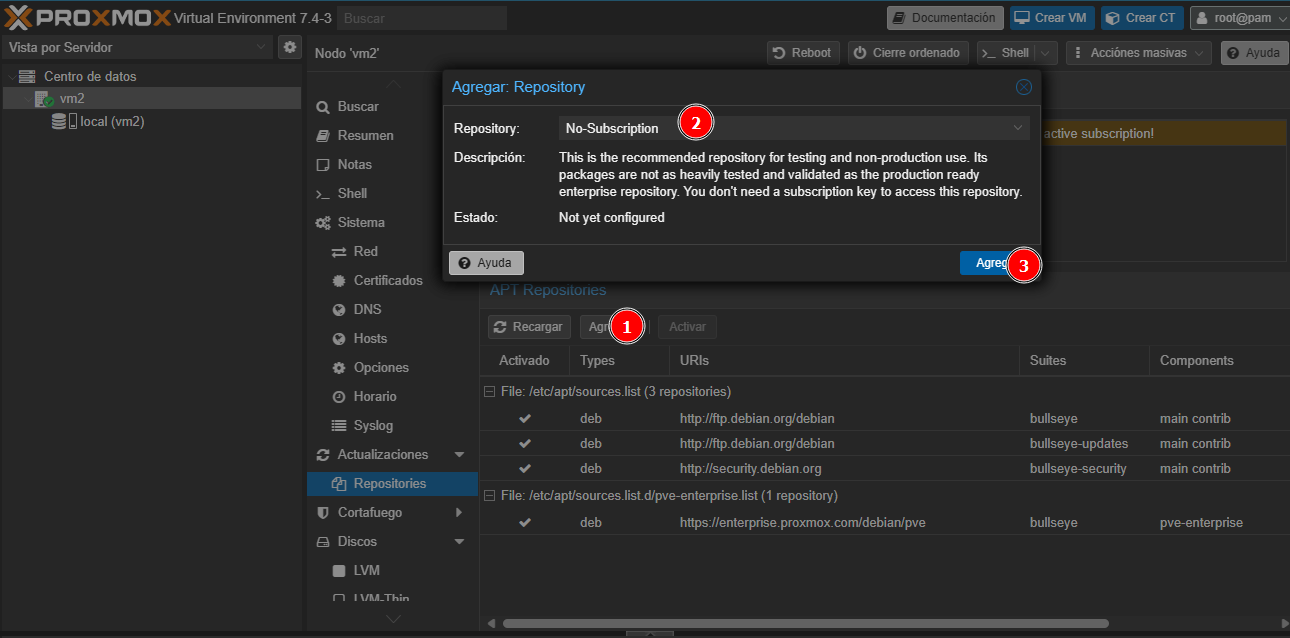Click checkmark of bullseye-updates row

point(525,443)
